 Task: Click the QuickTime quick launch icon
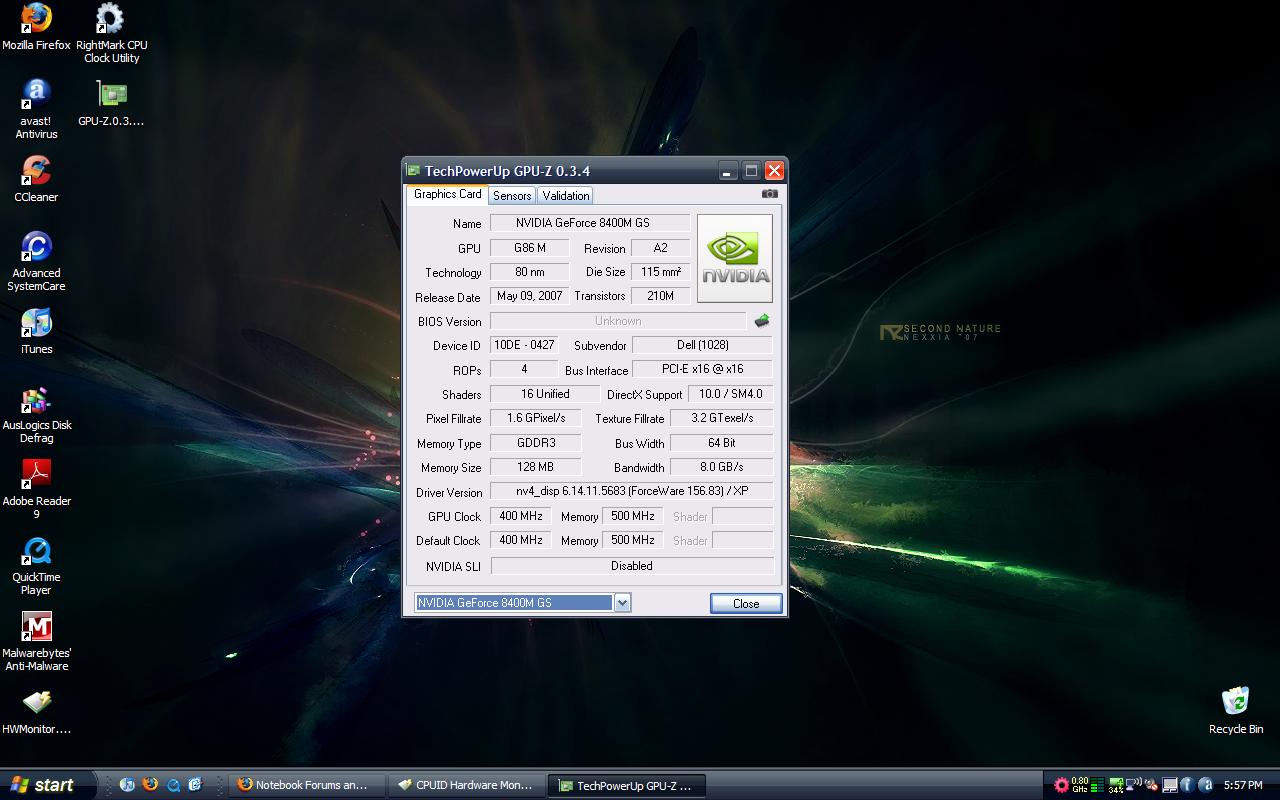coord(173,785)
